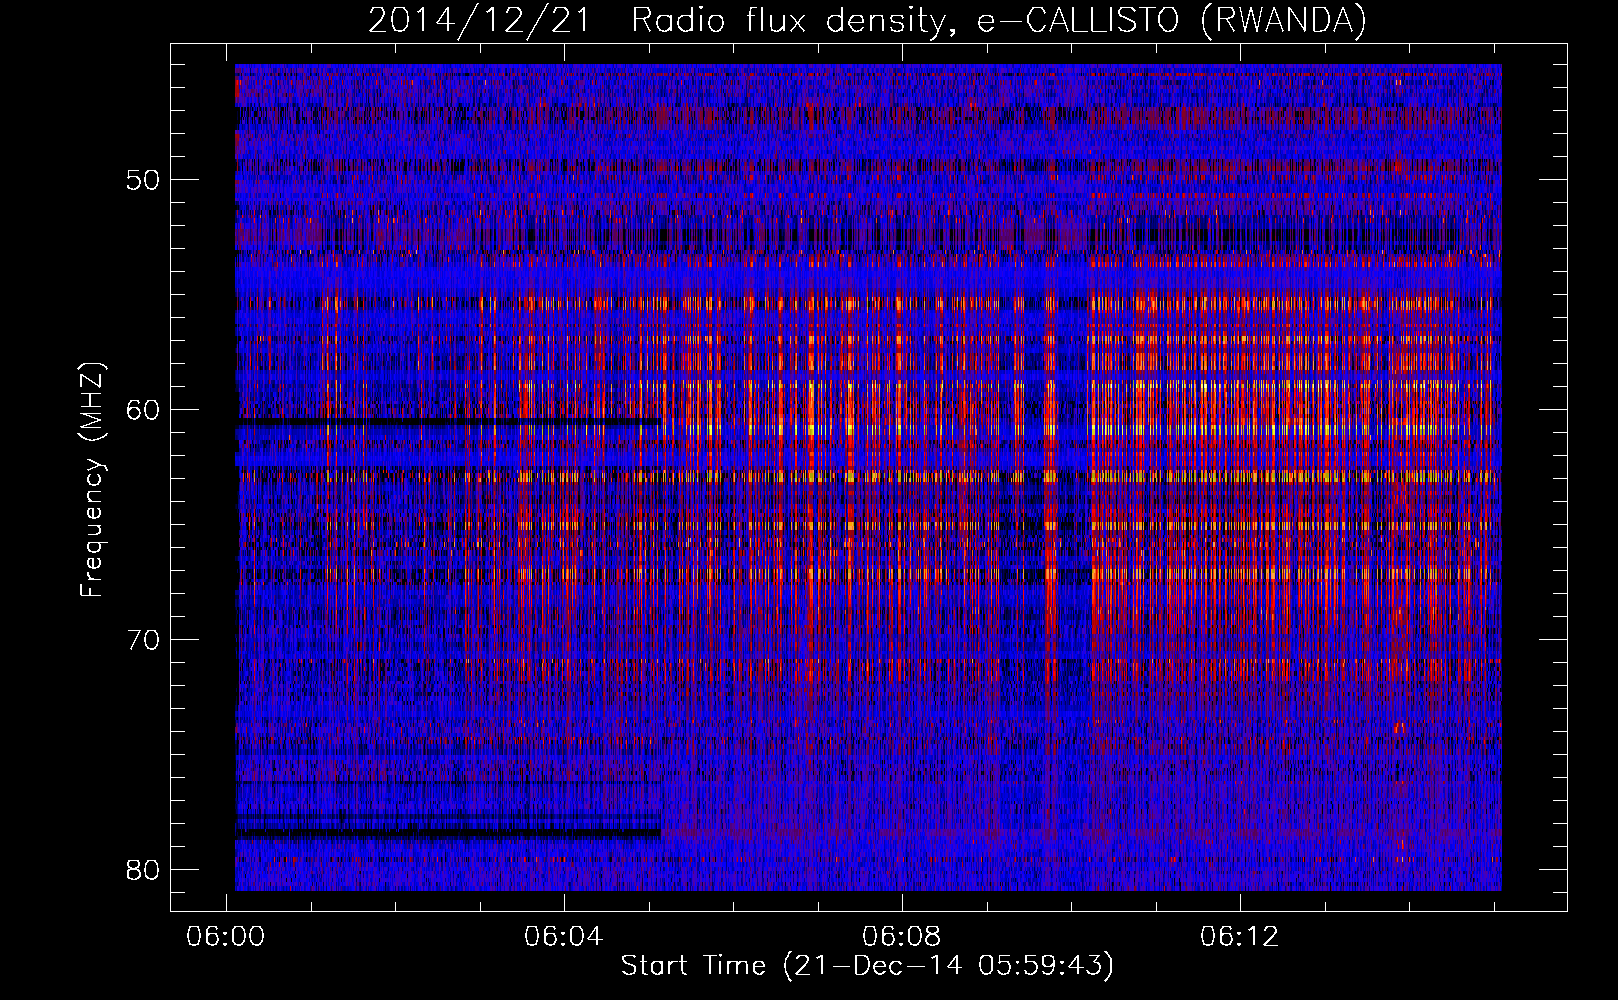This screenshot has height=1000, width=1618.
Task: Click the 06:04 time tick label
Action: tap(564, 936)
